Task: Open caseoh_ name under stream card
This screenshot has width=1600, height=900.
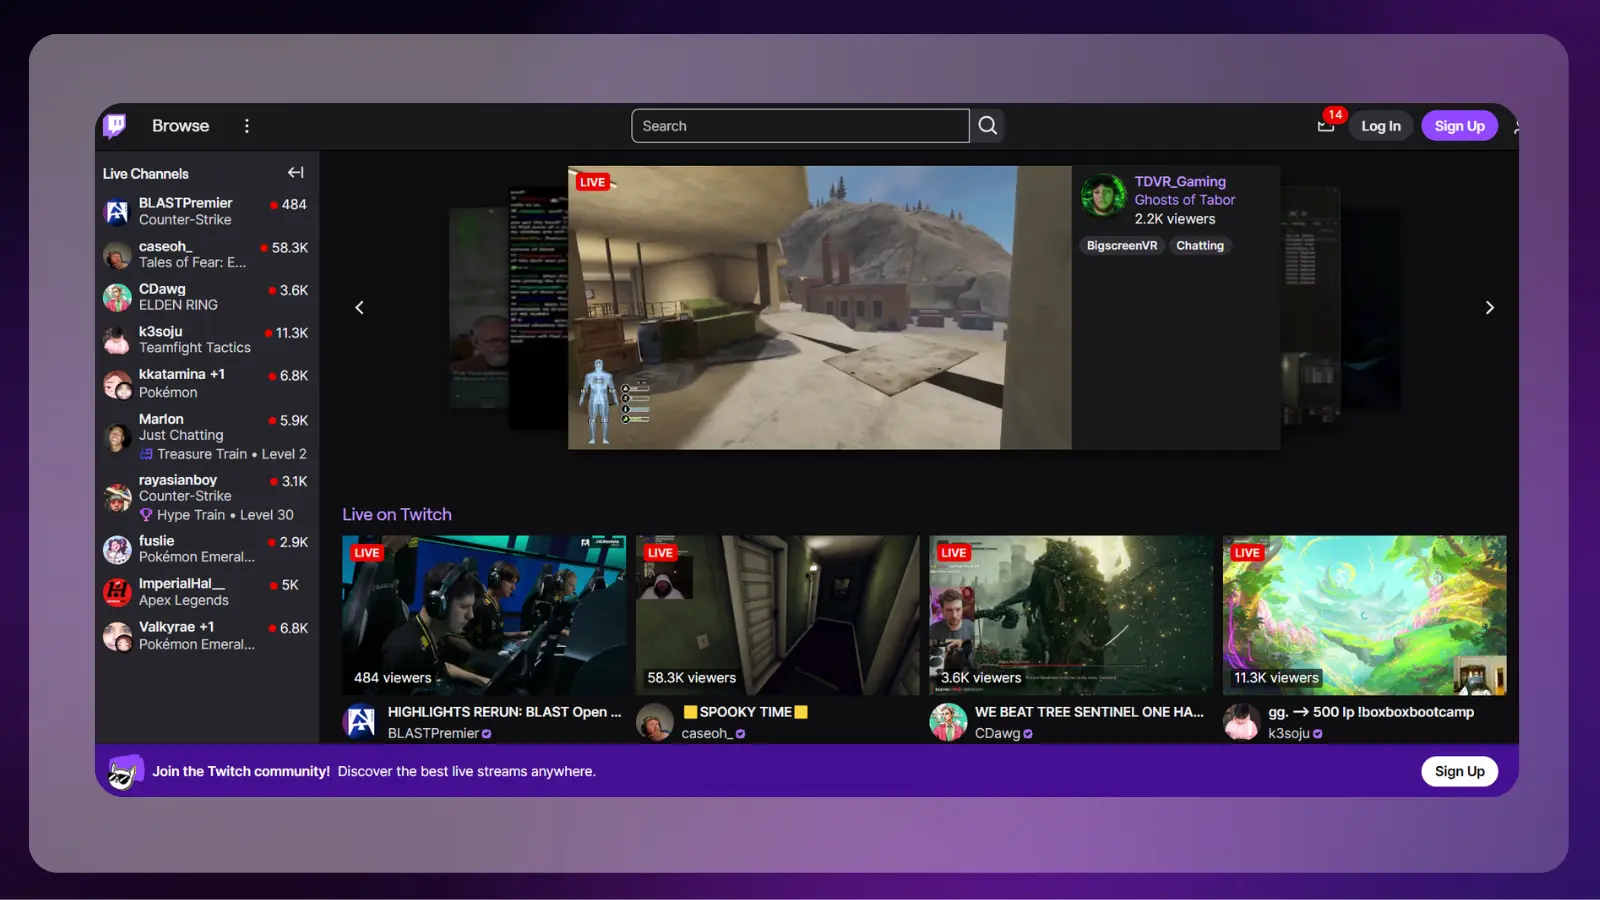Action: point(705,733)
